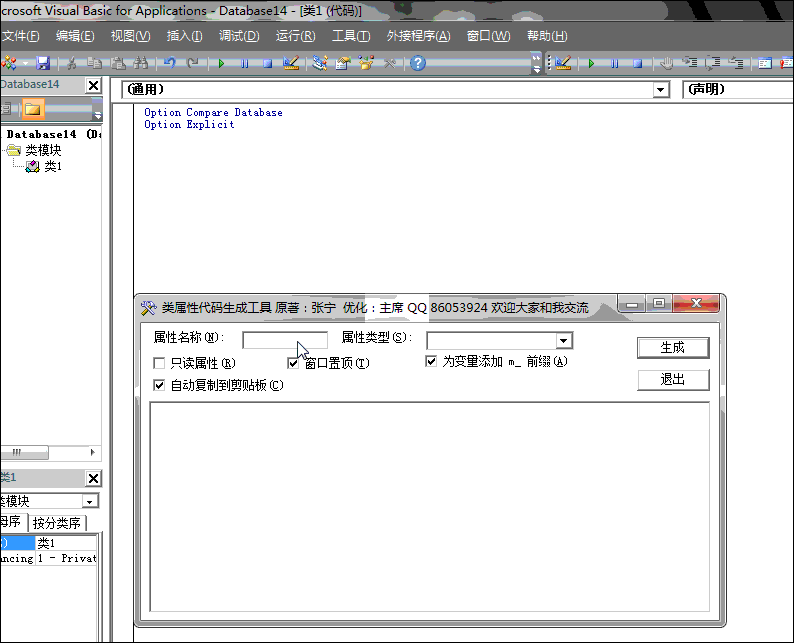
Task: Run code from the debug toolbar play icon
Action: pyautogui.click(x=591, y=63)
